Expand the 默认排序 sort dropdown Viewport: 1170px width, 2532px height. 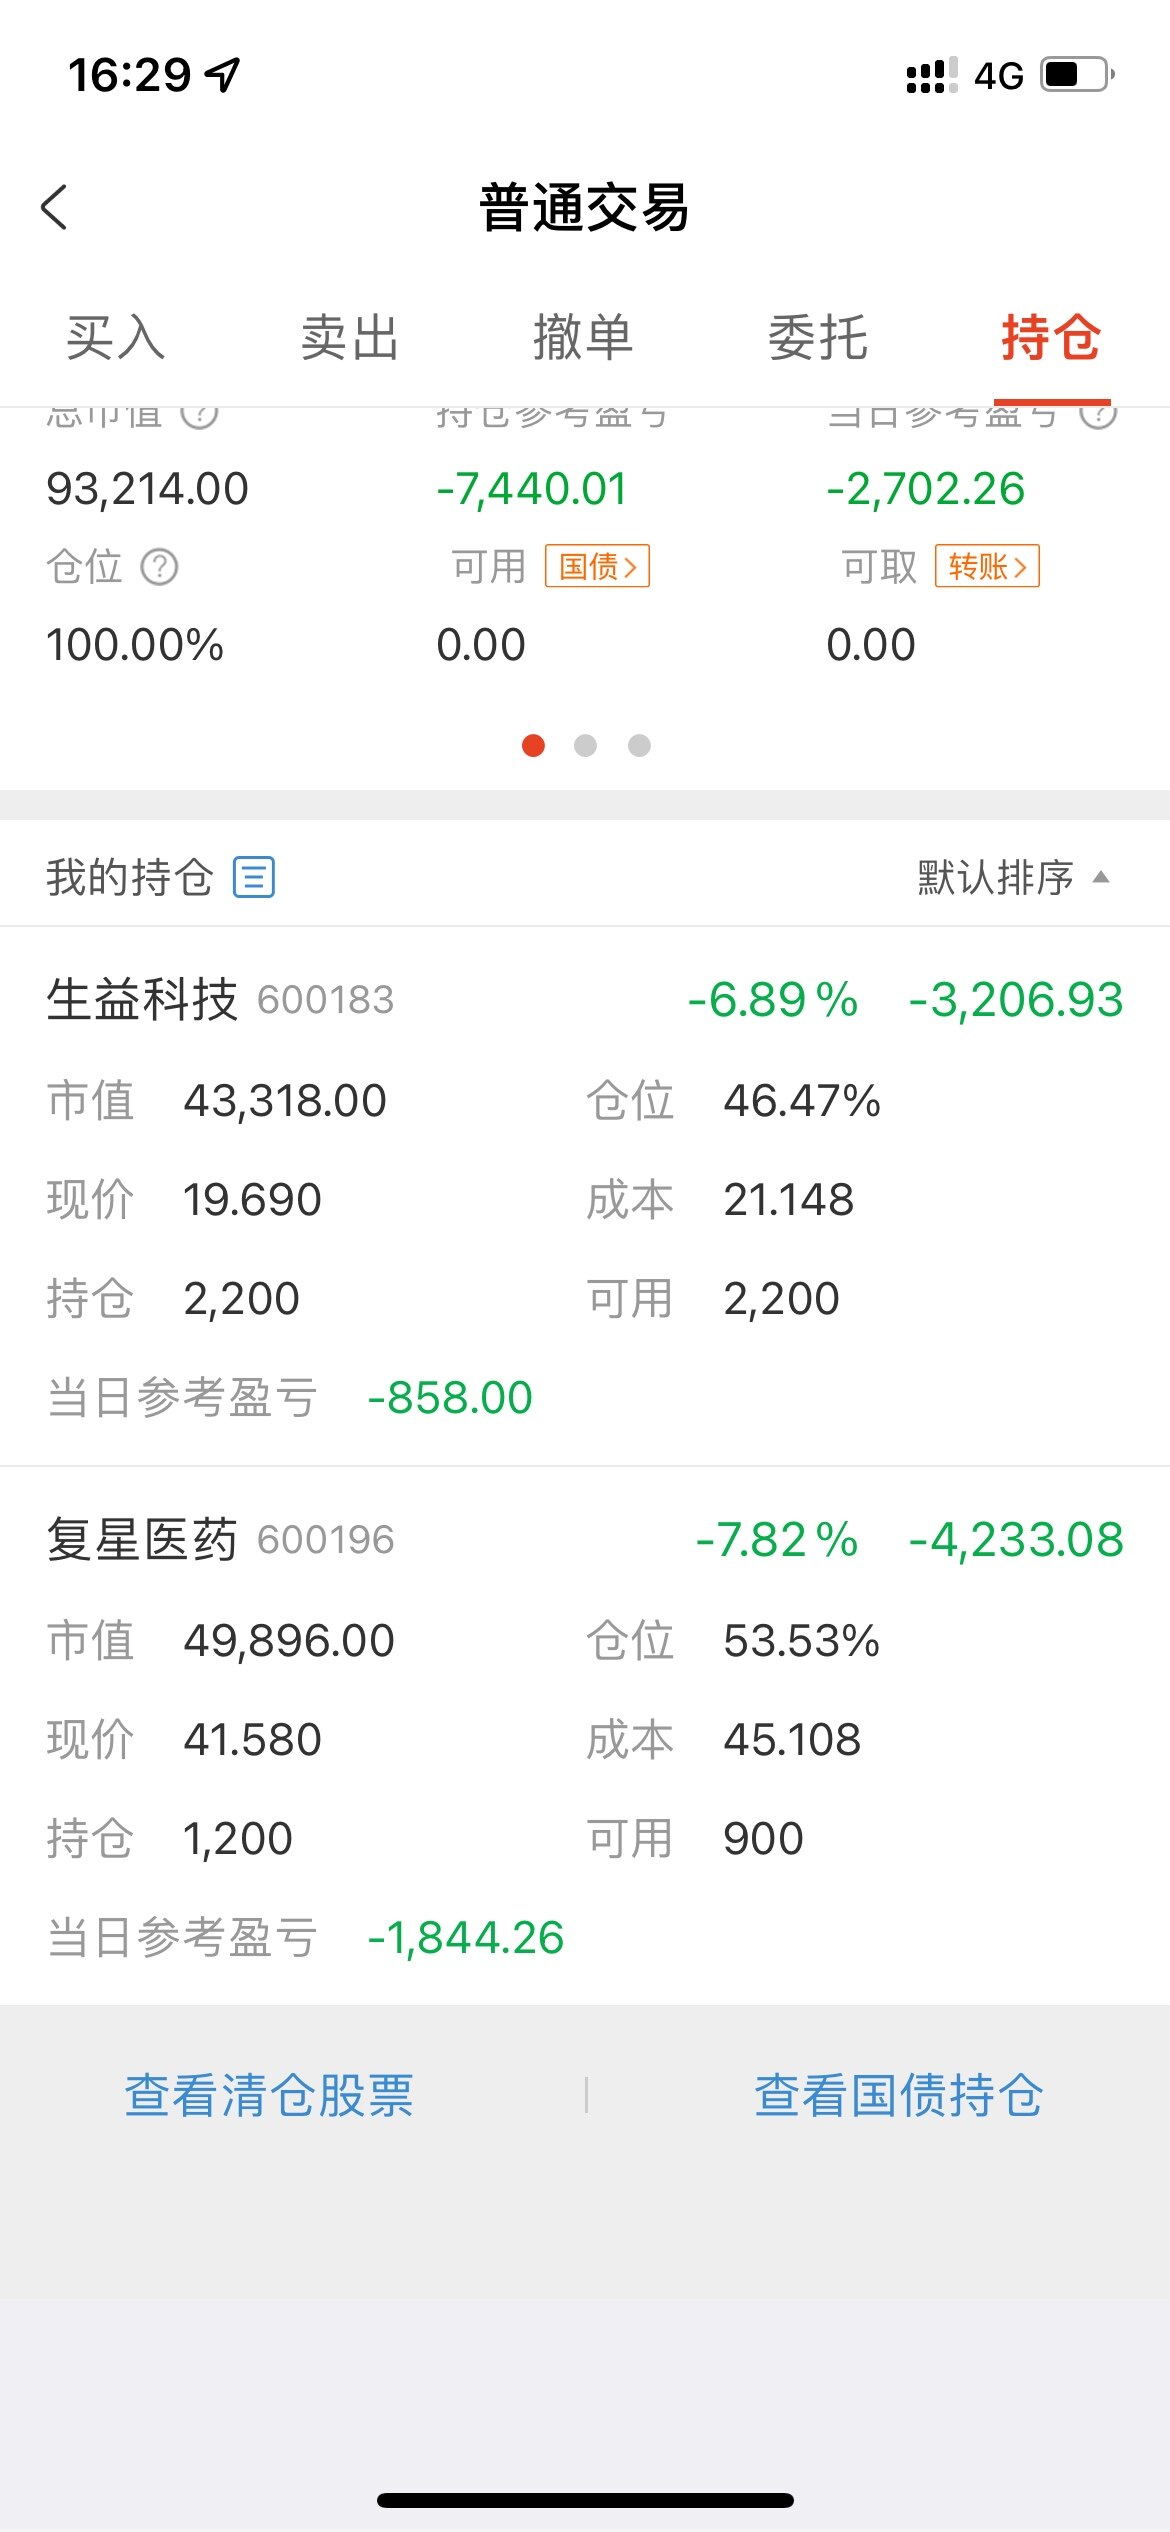point(1014,877)
